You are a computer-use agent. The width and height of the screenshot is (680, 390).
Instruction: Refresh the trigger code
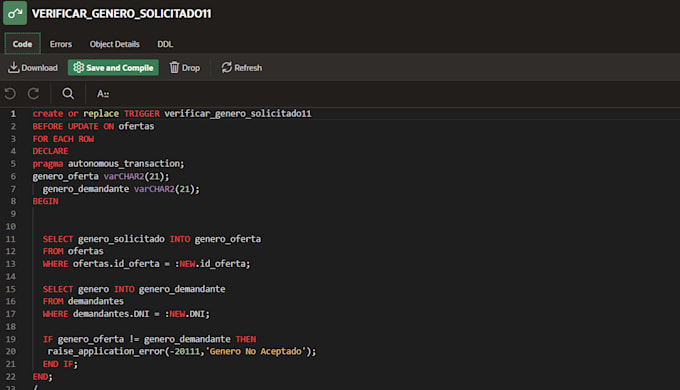click(x=242, y=68)
